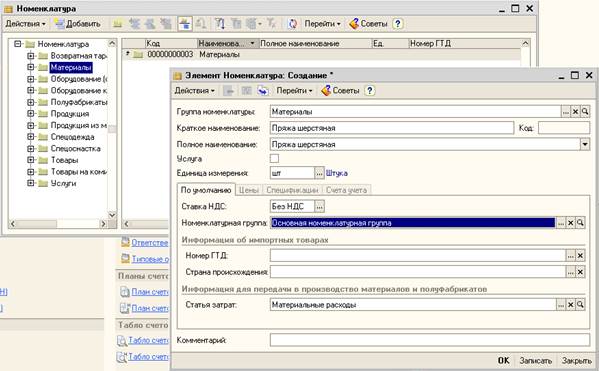Screen dimensions: 599x371
Task: Expand Спецодежда tree node
Action: coord(31,137)
